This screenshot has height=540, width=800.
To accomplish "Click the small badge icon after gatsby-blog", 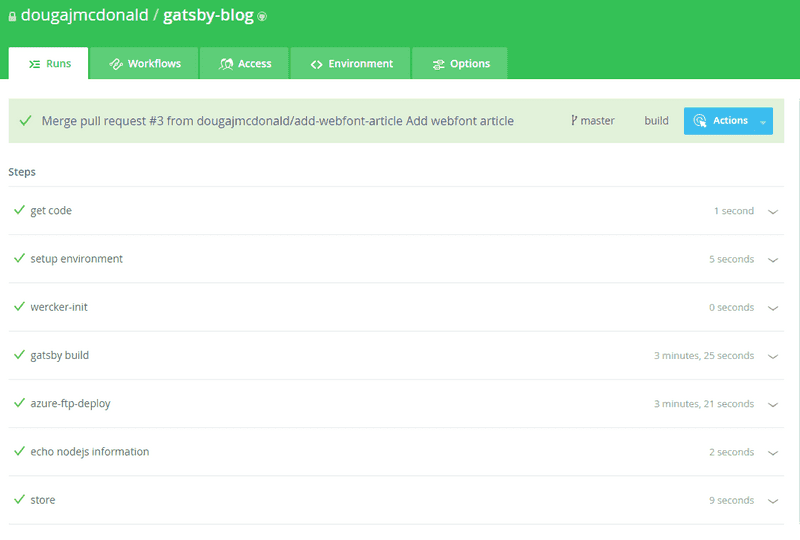I will (262, 17).
